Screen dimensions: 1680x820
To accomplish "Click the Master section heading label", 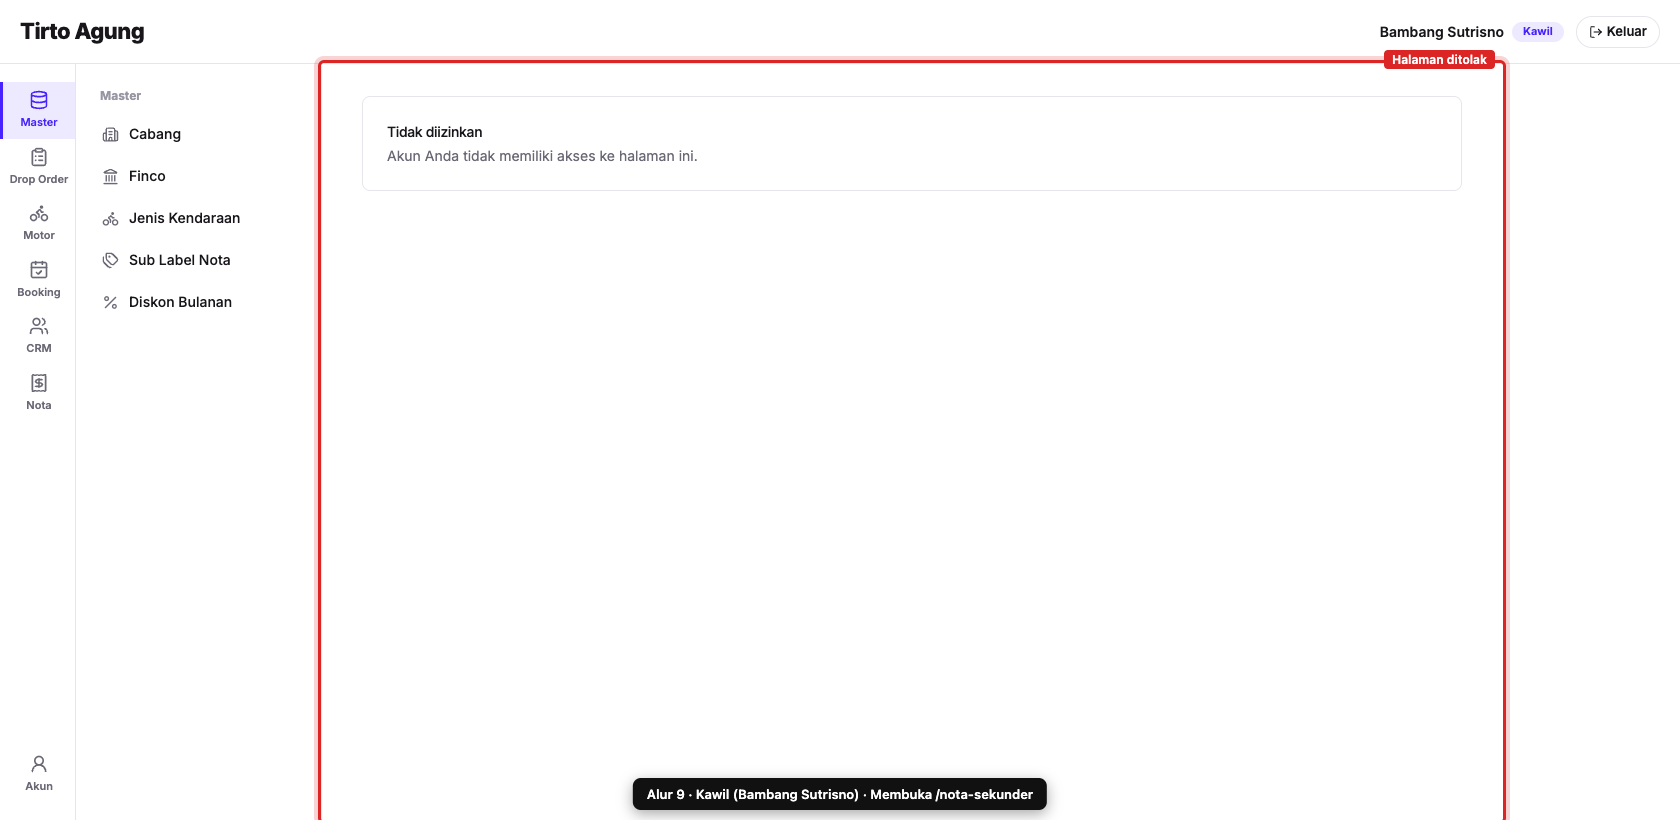I will click(120, 96).
